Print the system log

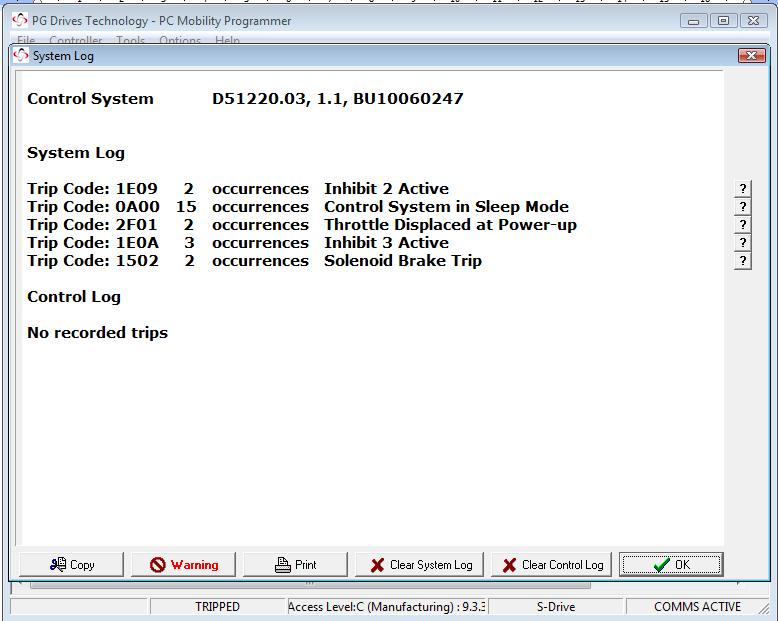click(295, 564)
